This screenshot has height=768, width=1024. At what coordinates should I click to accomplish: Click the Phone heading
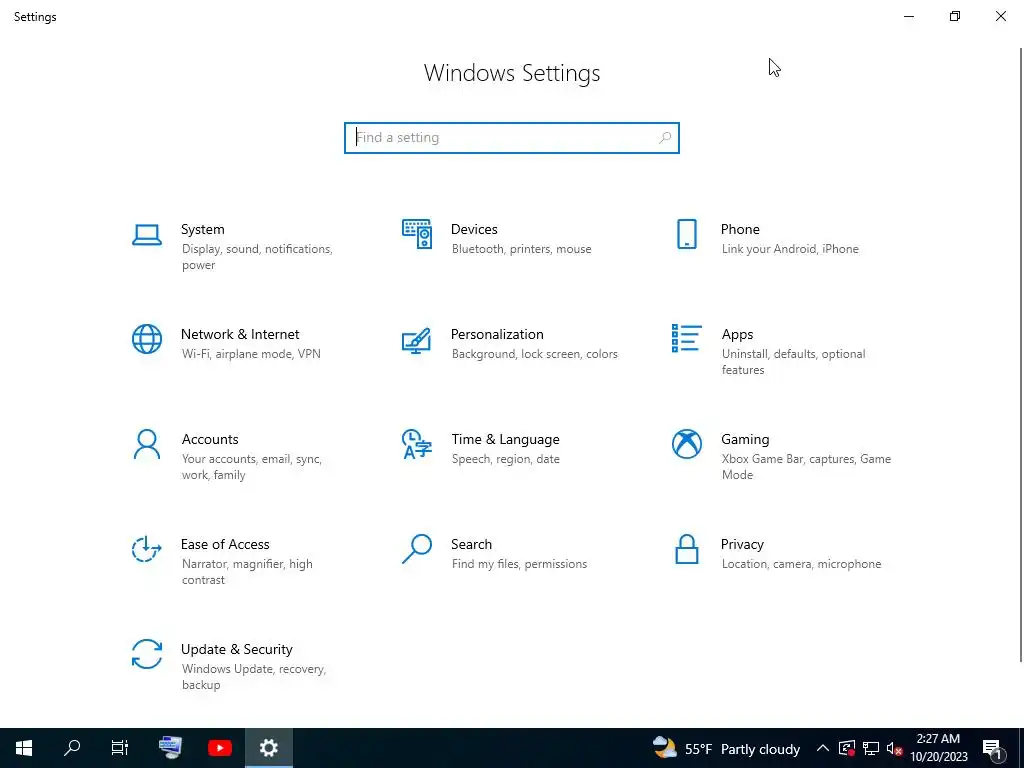pyautogui.click(x=740, y=229)
